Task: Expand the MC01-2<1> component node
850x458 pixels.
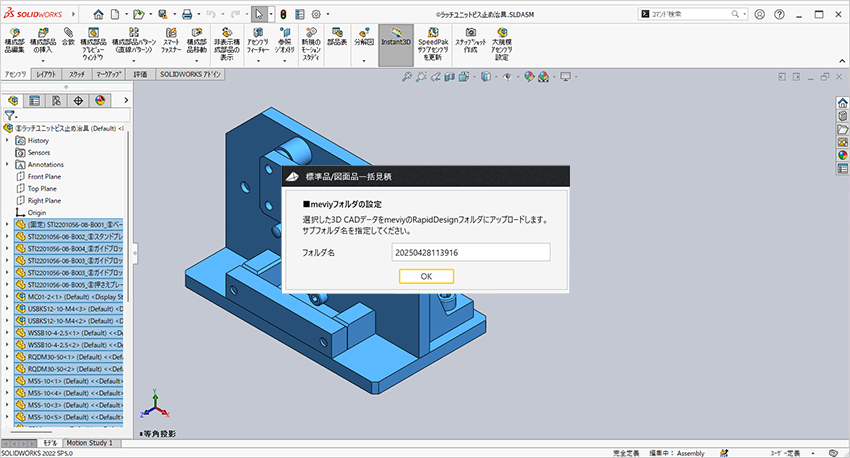Action: tap(8, 296)
